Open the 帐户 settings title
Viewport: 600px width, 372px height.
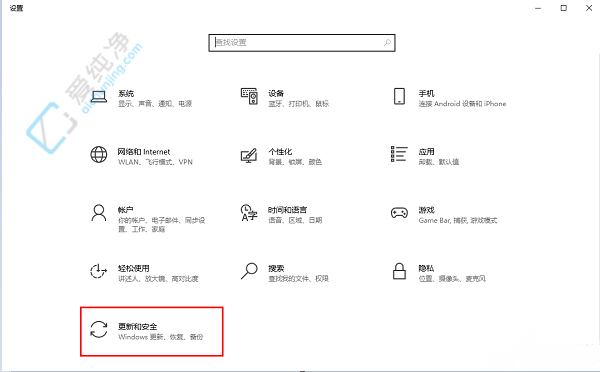click(126, 210)
